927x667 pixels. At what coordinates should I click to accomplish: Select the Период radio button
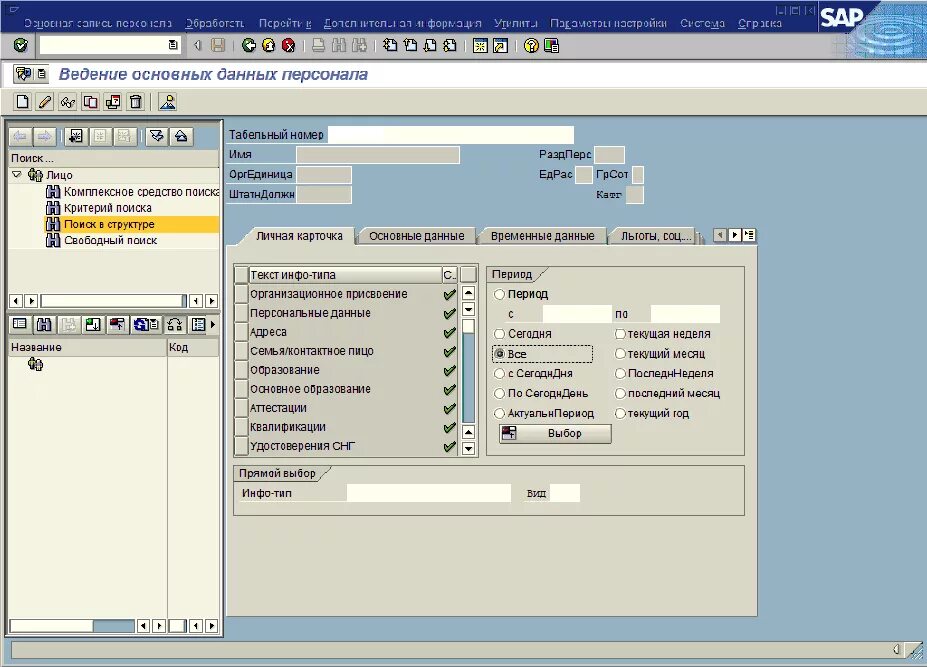499,294
